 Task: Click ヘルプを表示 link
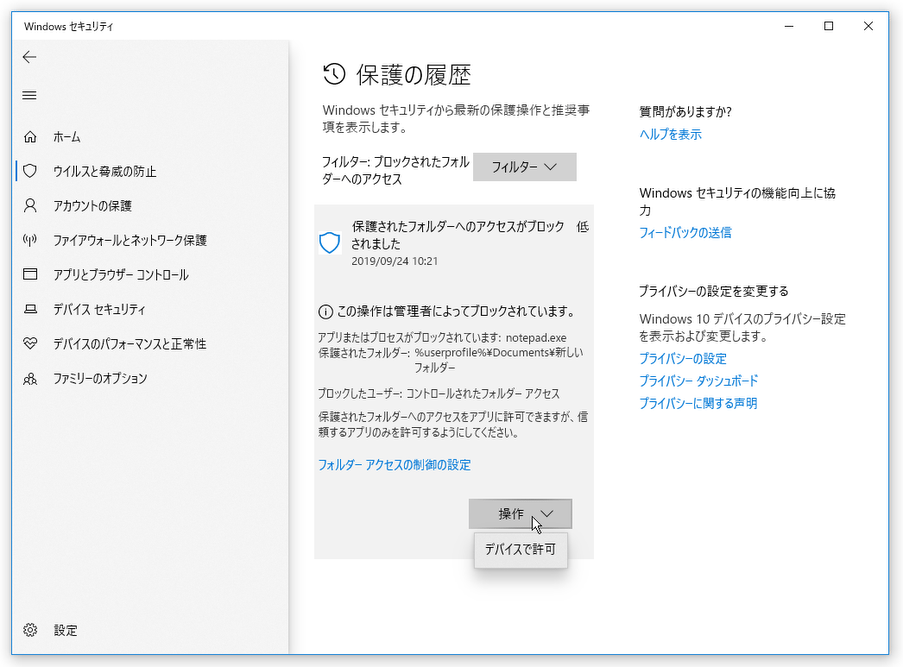click(x=670, y=134)
